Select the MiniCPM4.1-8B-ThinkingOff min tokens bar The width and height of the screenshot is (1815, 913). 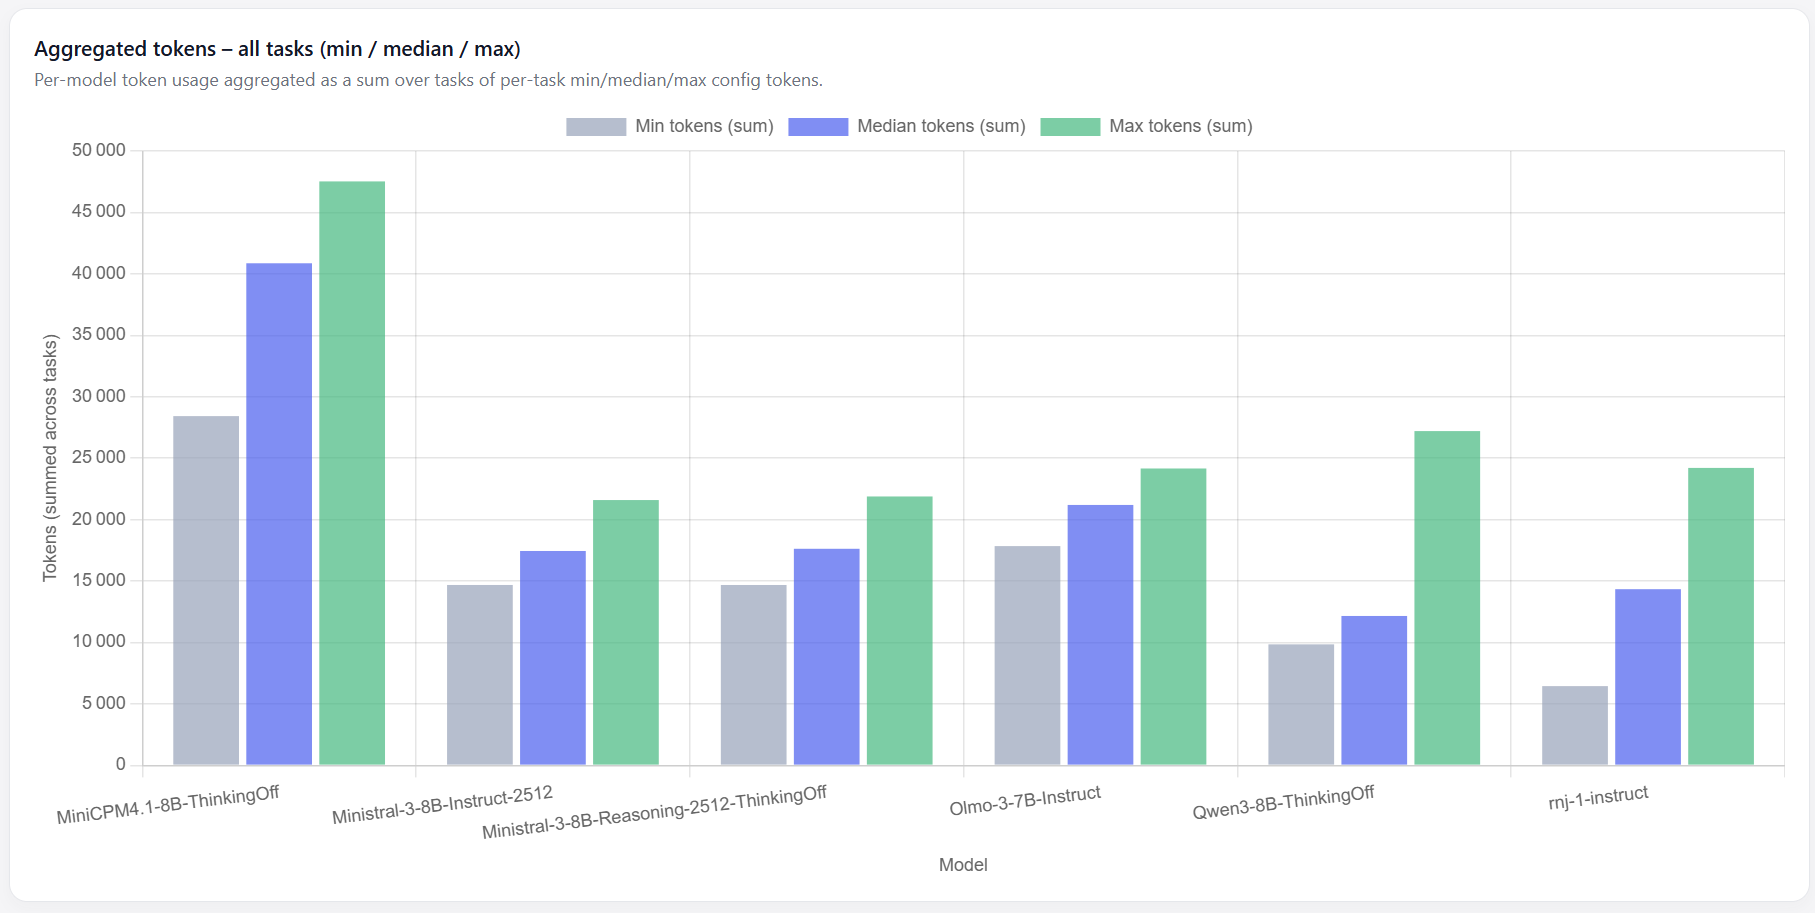point(206,590)
